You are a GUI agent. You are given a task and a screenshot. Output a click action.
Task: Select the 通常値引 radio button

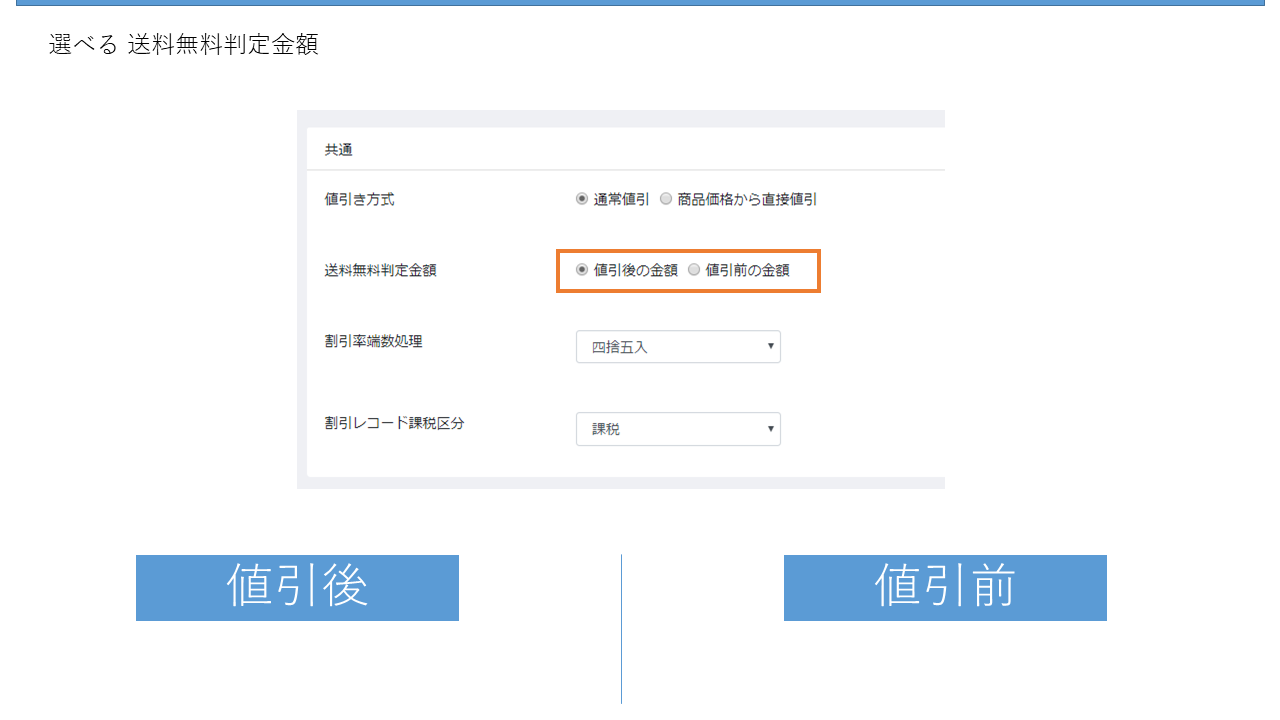(x=582, y=199)
